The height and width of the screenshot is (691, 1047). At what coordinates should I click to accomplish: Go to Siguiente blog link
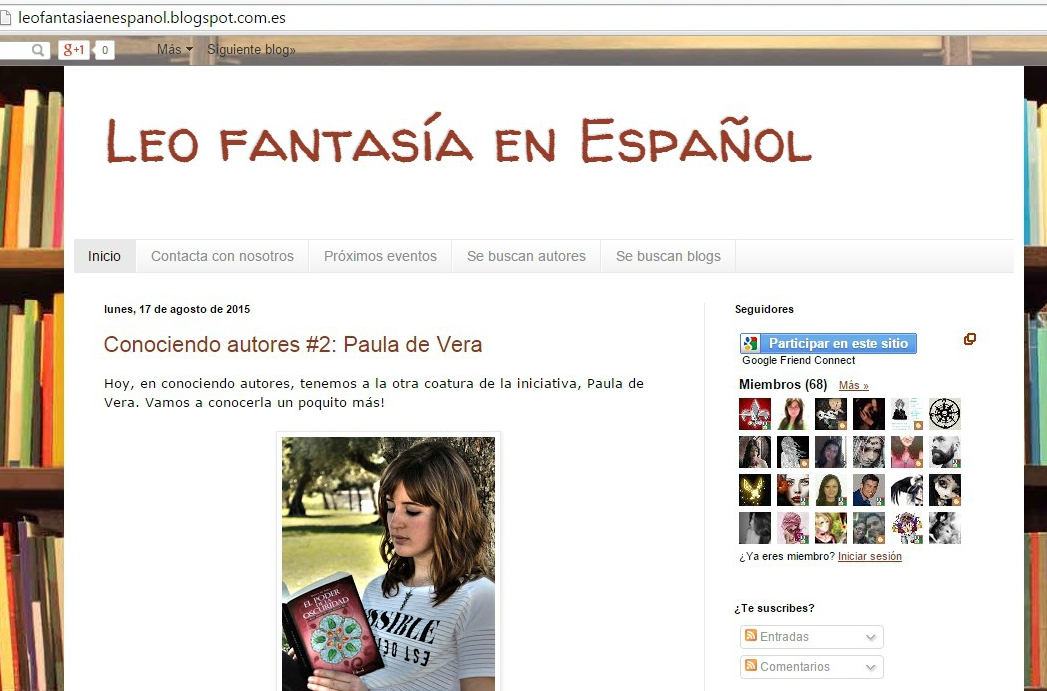tap(251, 49)
